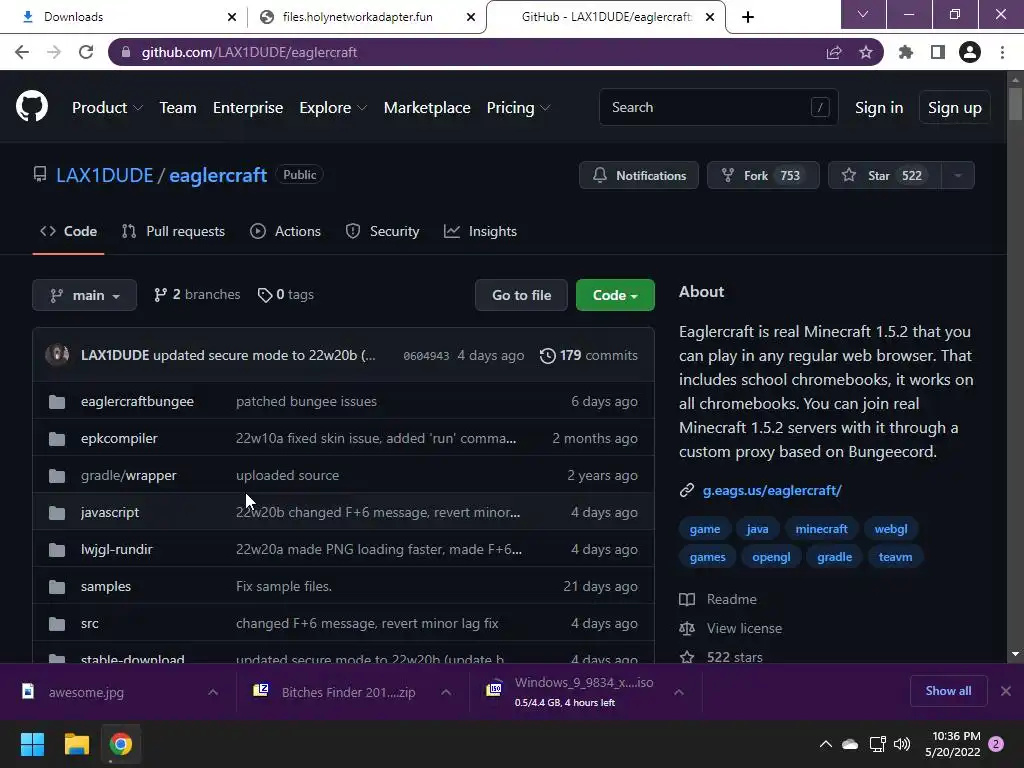
Task: Switch to the Code tab
Action: coord(68,231)
